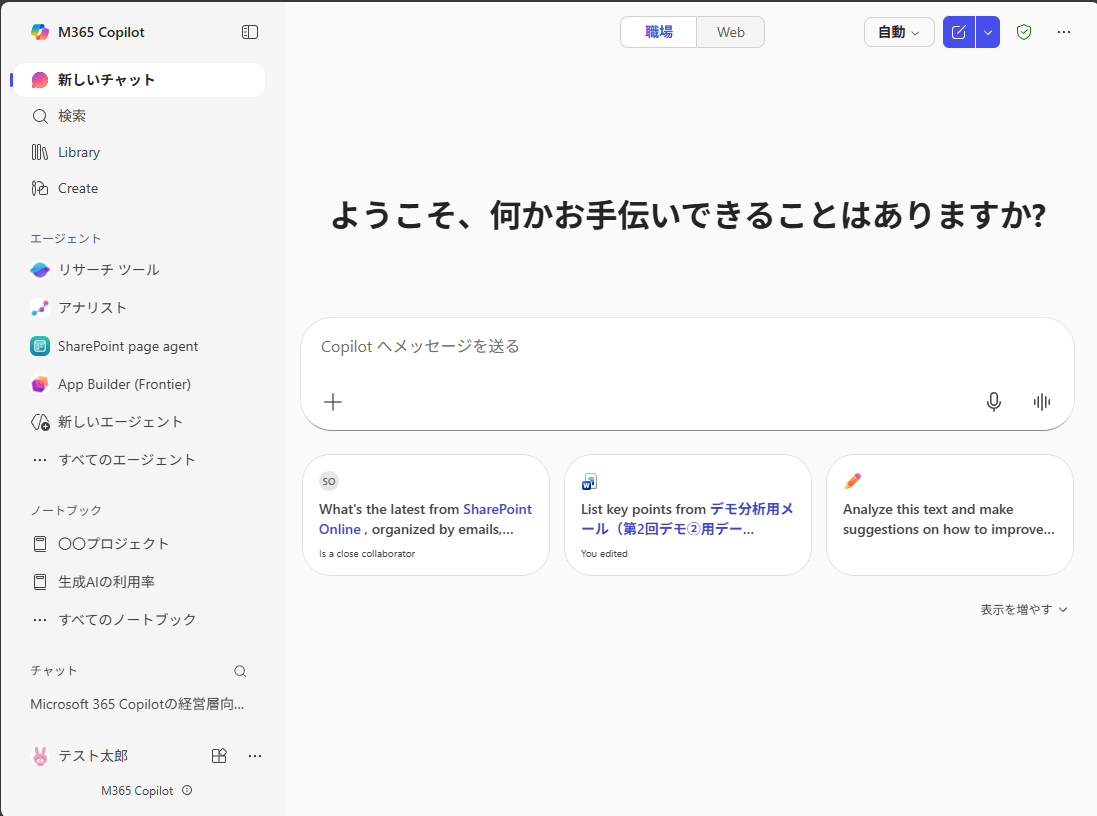Image resolution: width=1097 pixels, height=816 pixels.
Task: Click the plus attach icon in message box
Action: coord(333,402)
